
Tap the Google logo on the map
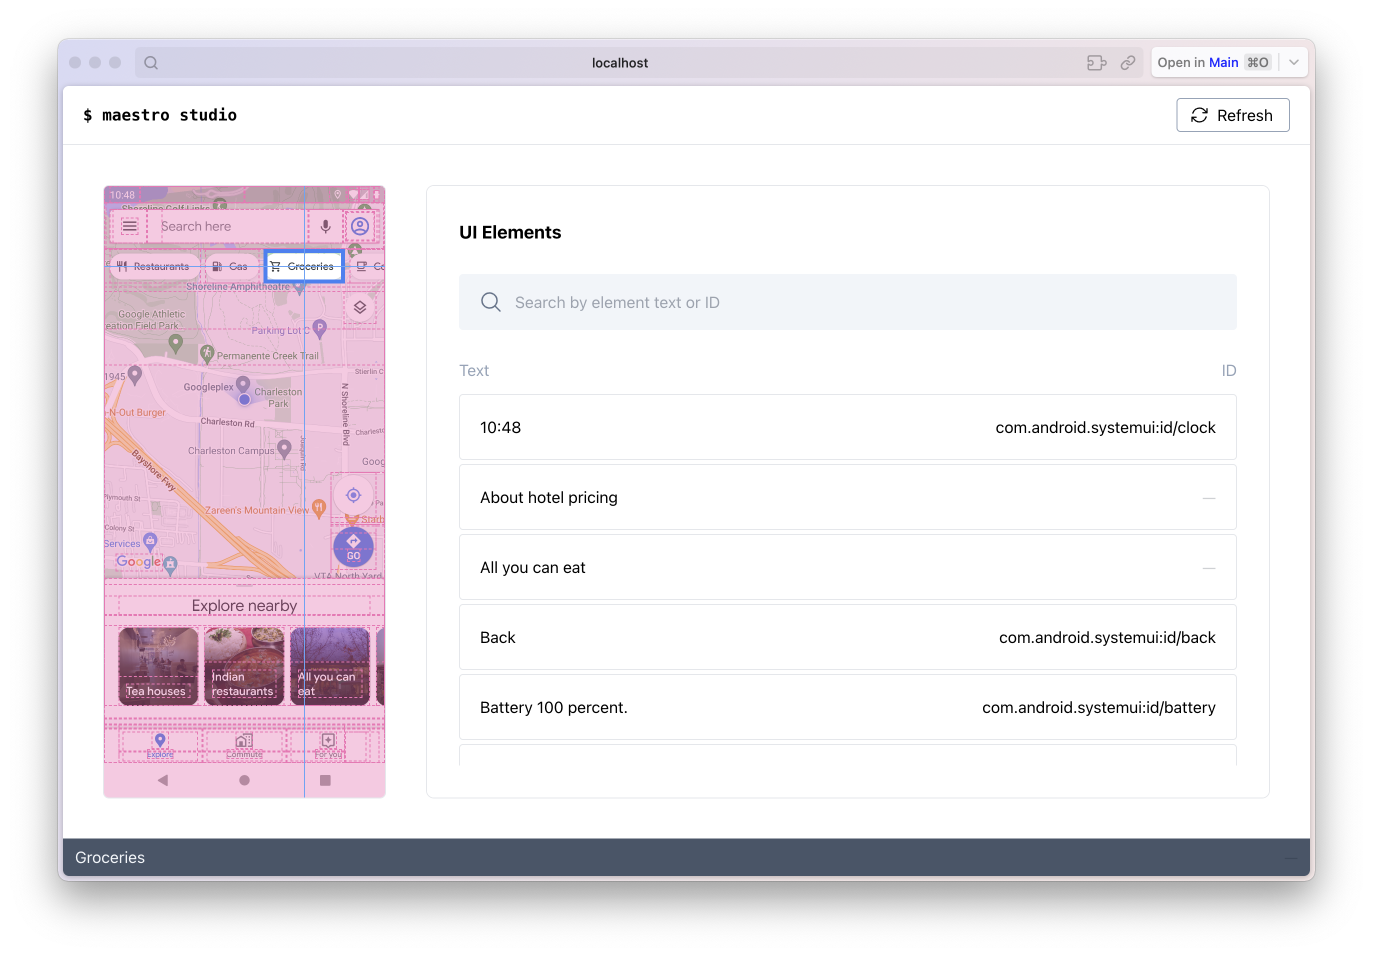click(x=138, y=562)
